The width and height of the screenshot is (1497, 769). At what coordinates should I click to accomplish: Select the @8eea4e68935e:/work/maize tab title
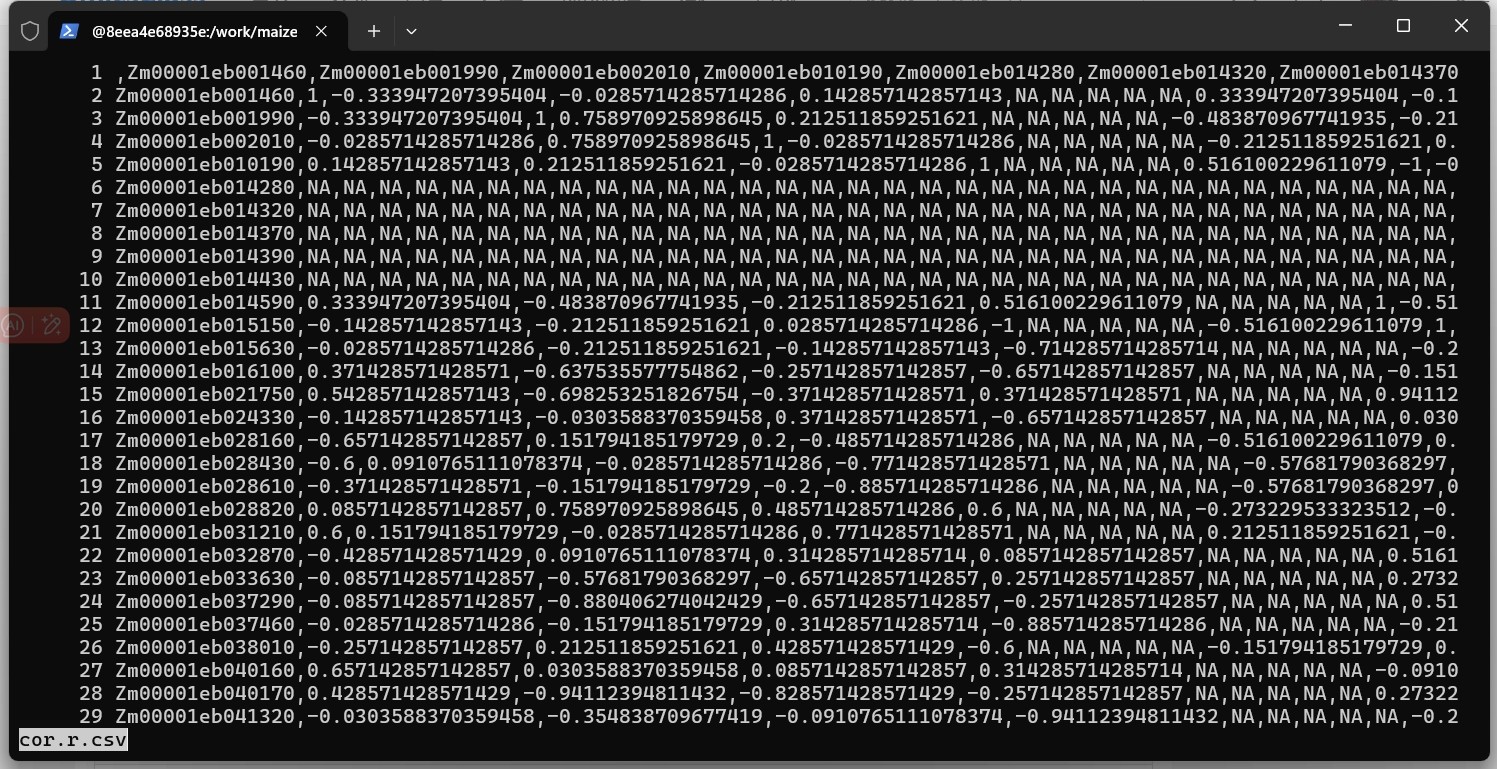click(x=194, y=31)
